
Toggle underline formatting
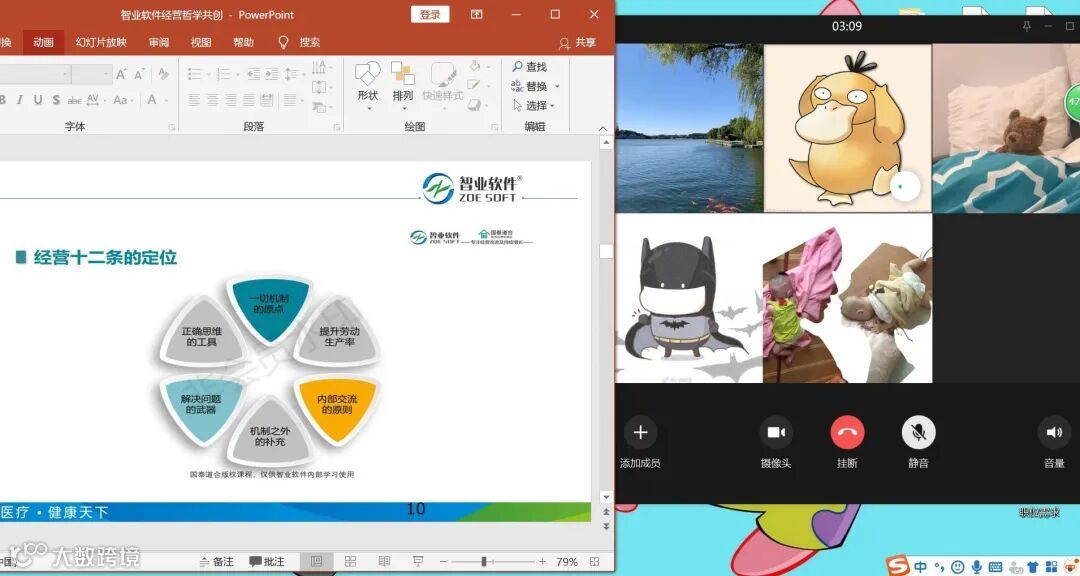click(38, 100)
